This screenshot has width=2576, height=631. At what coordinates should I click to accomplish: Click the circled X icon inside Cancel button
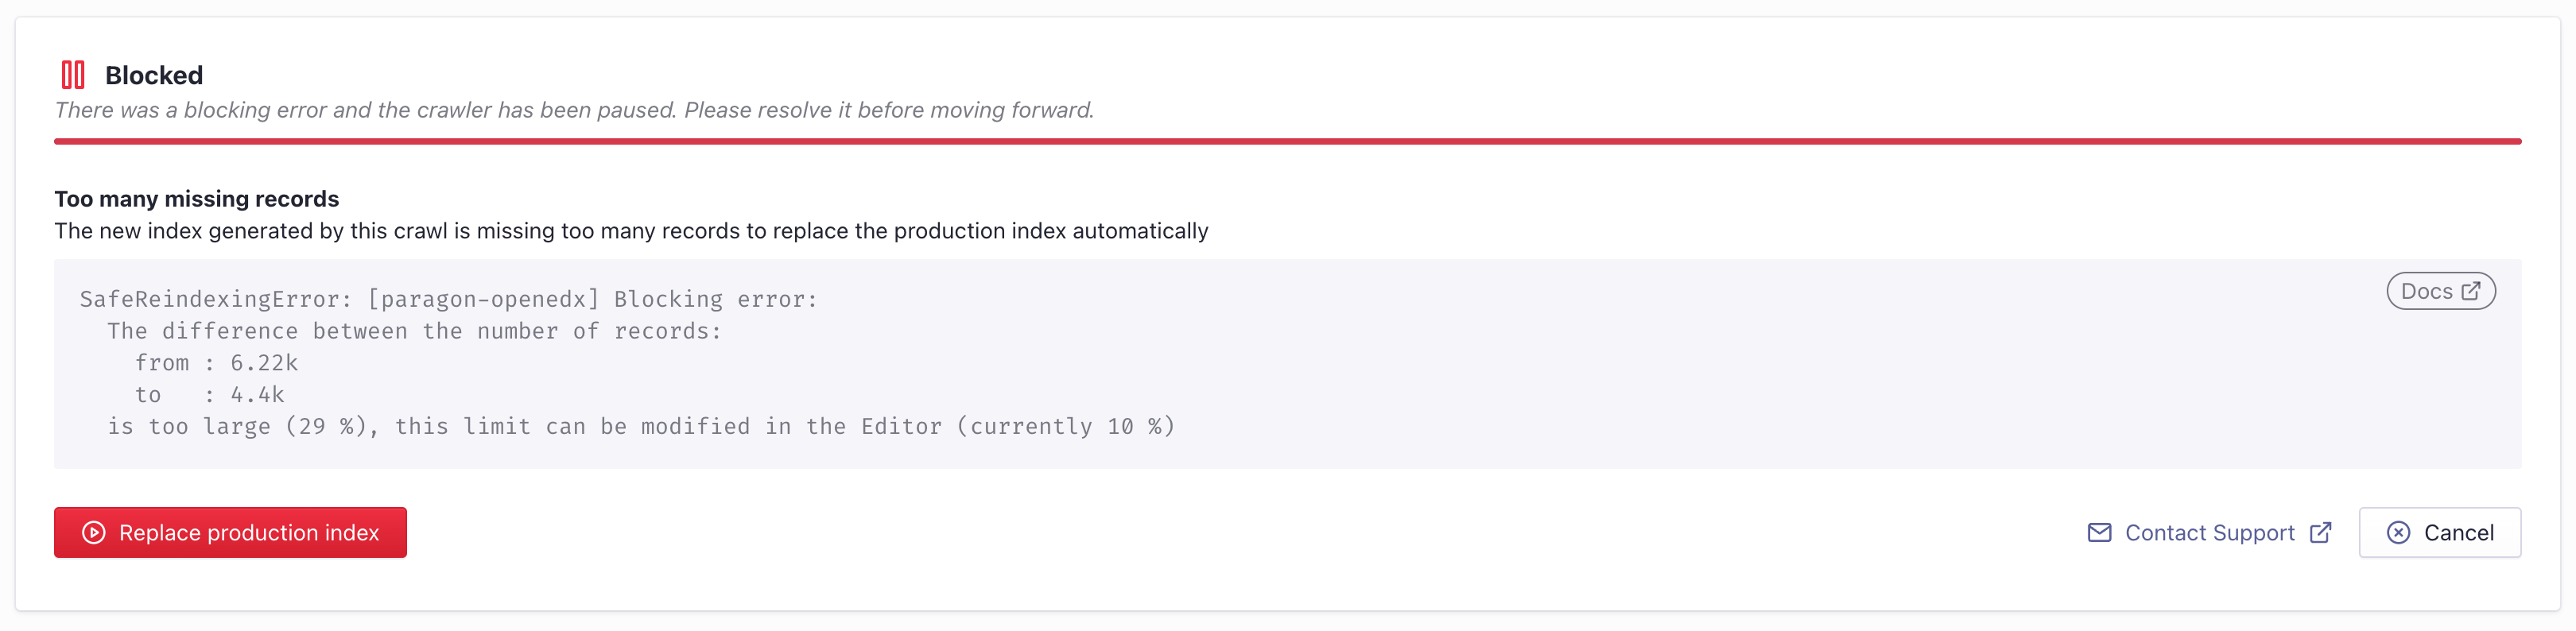click(x=2397, y=532)
